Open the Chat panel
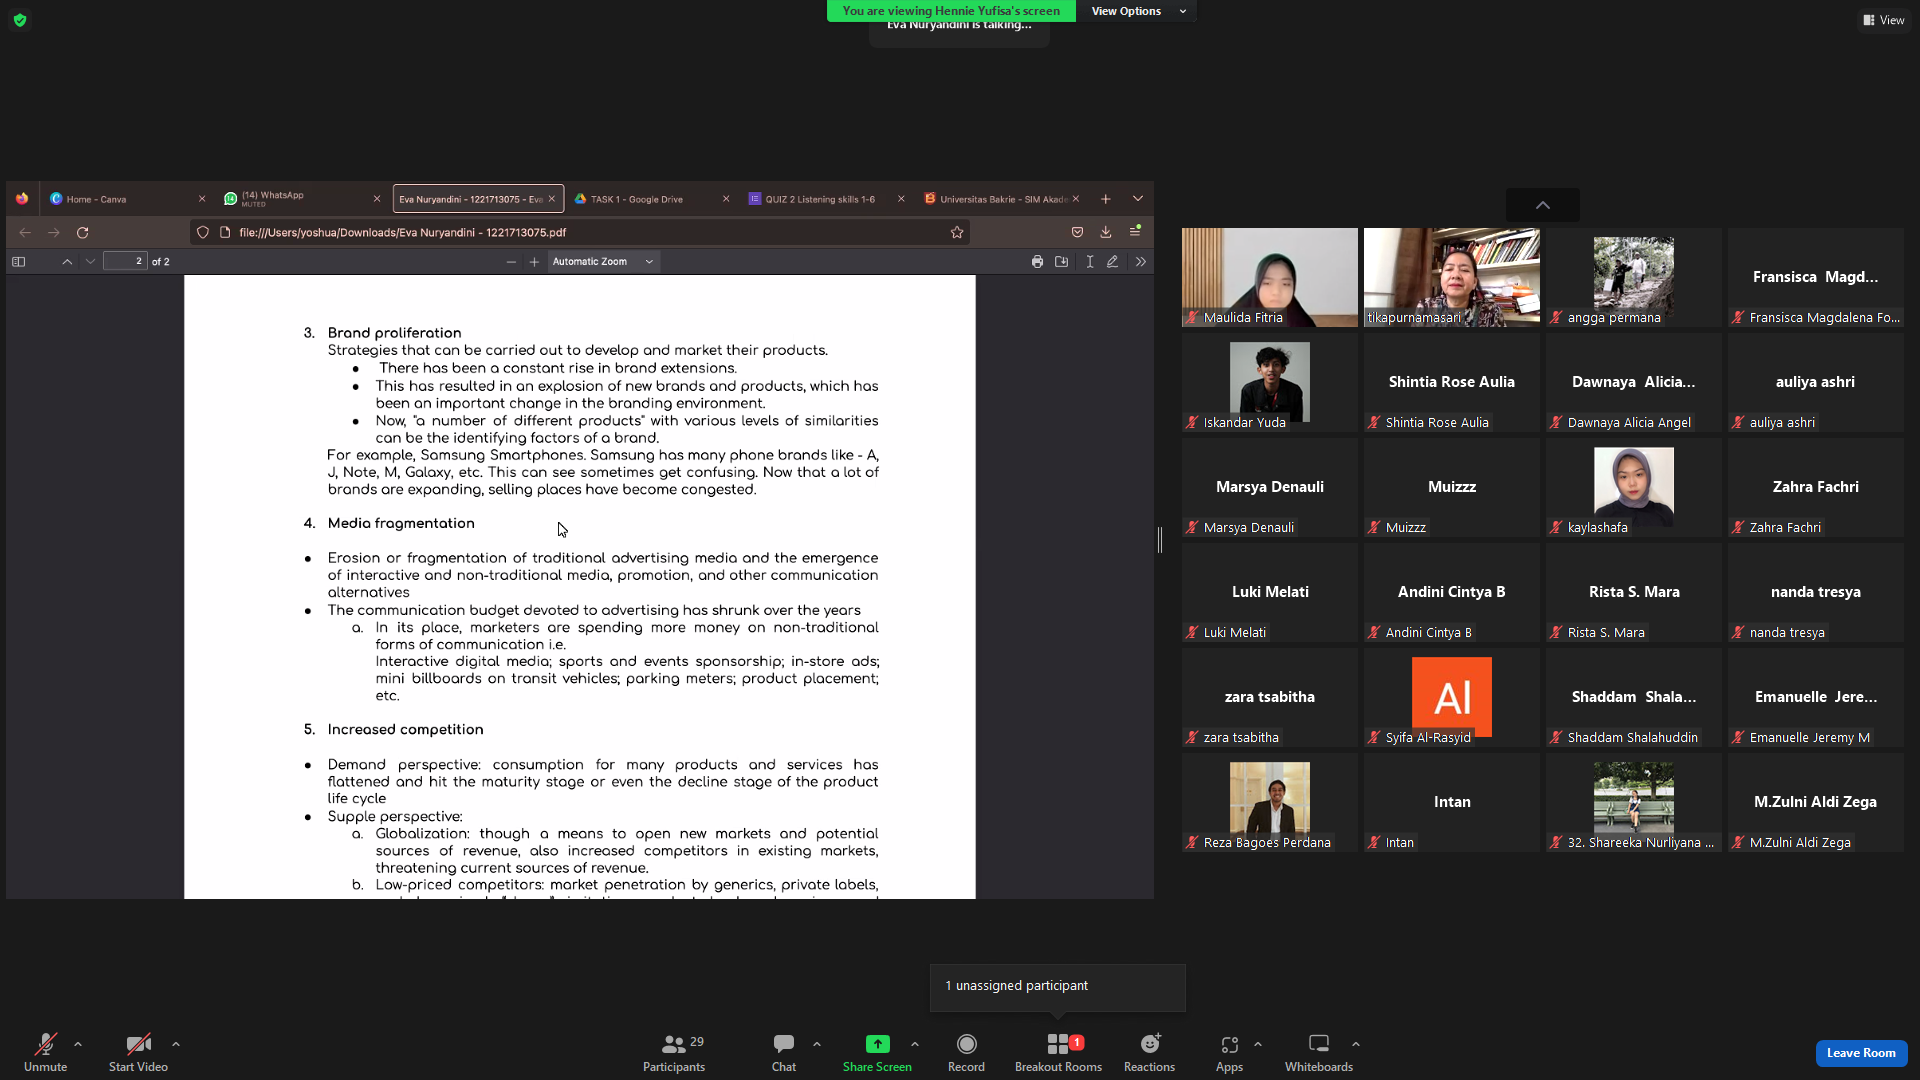 784,1052
